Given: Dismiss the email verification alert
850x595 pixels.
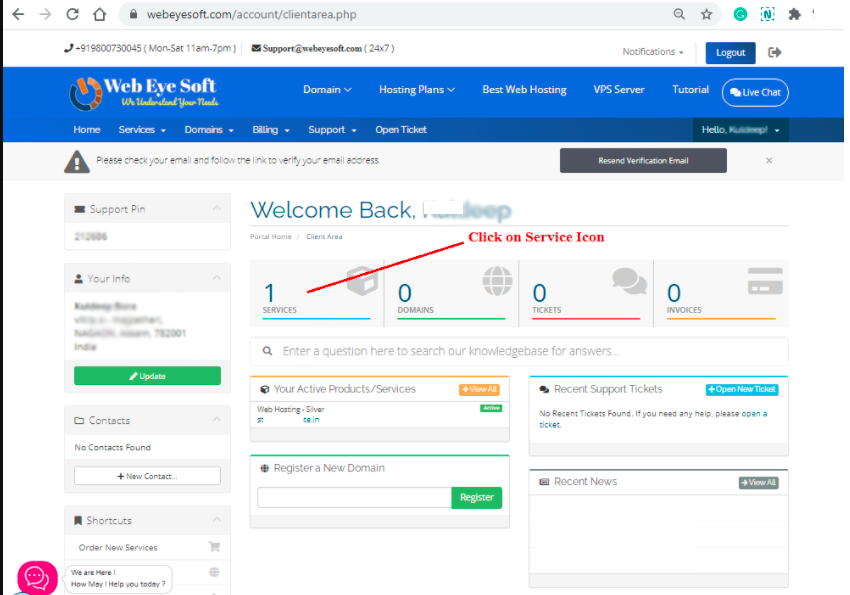Looking at the screenshot, I should pyautogui.click(x=769, y=160).
